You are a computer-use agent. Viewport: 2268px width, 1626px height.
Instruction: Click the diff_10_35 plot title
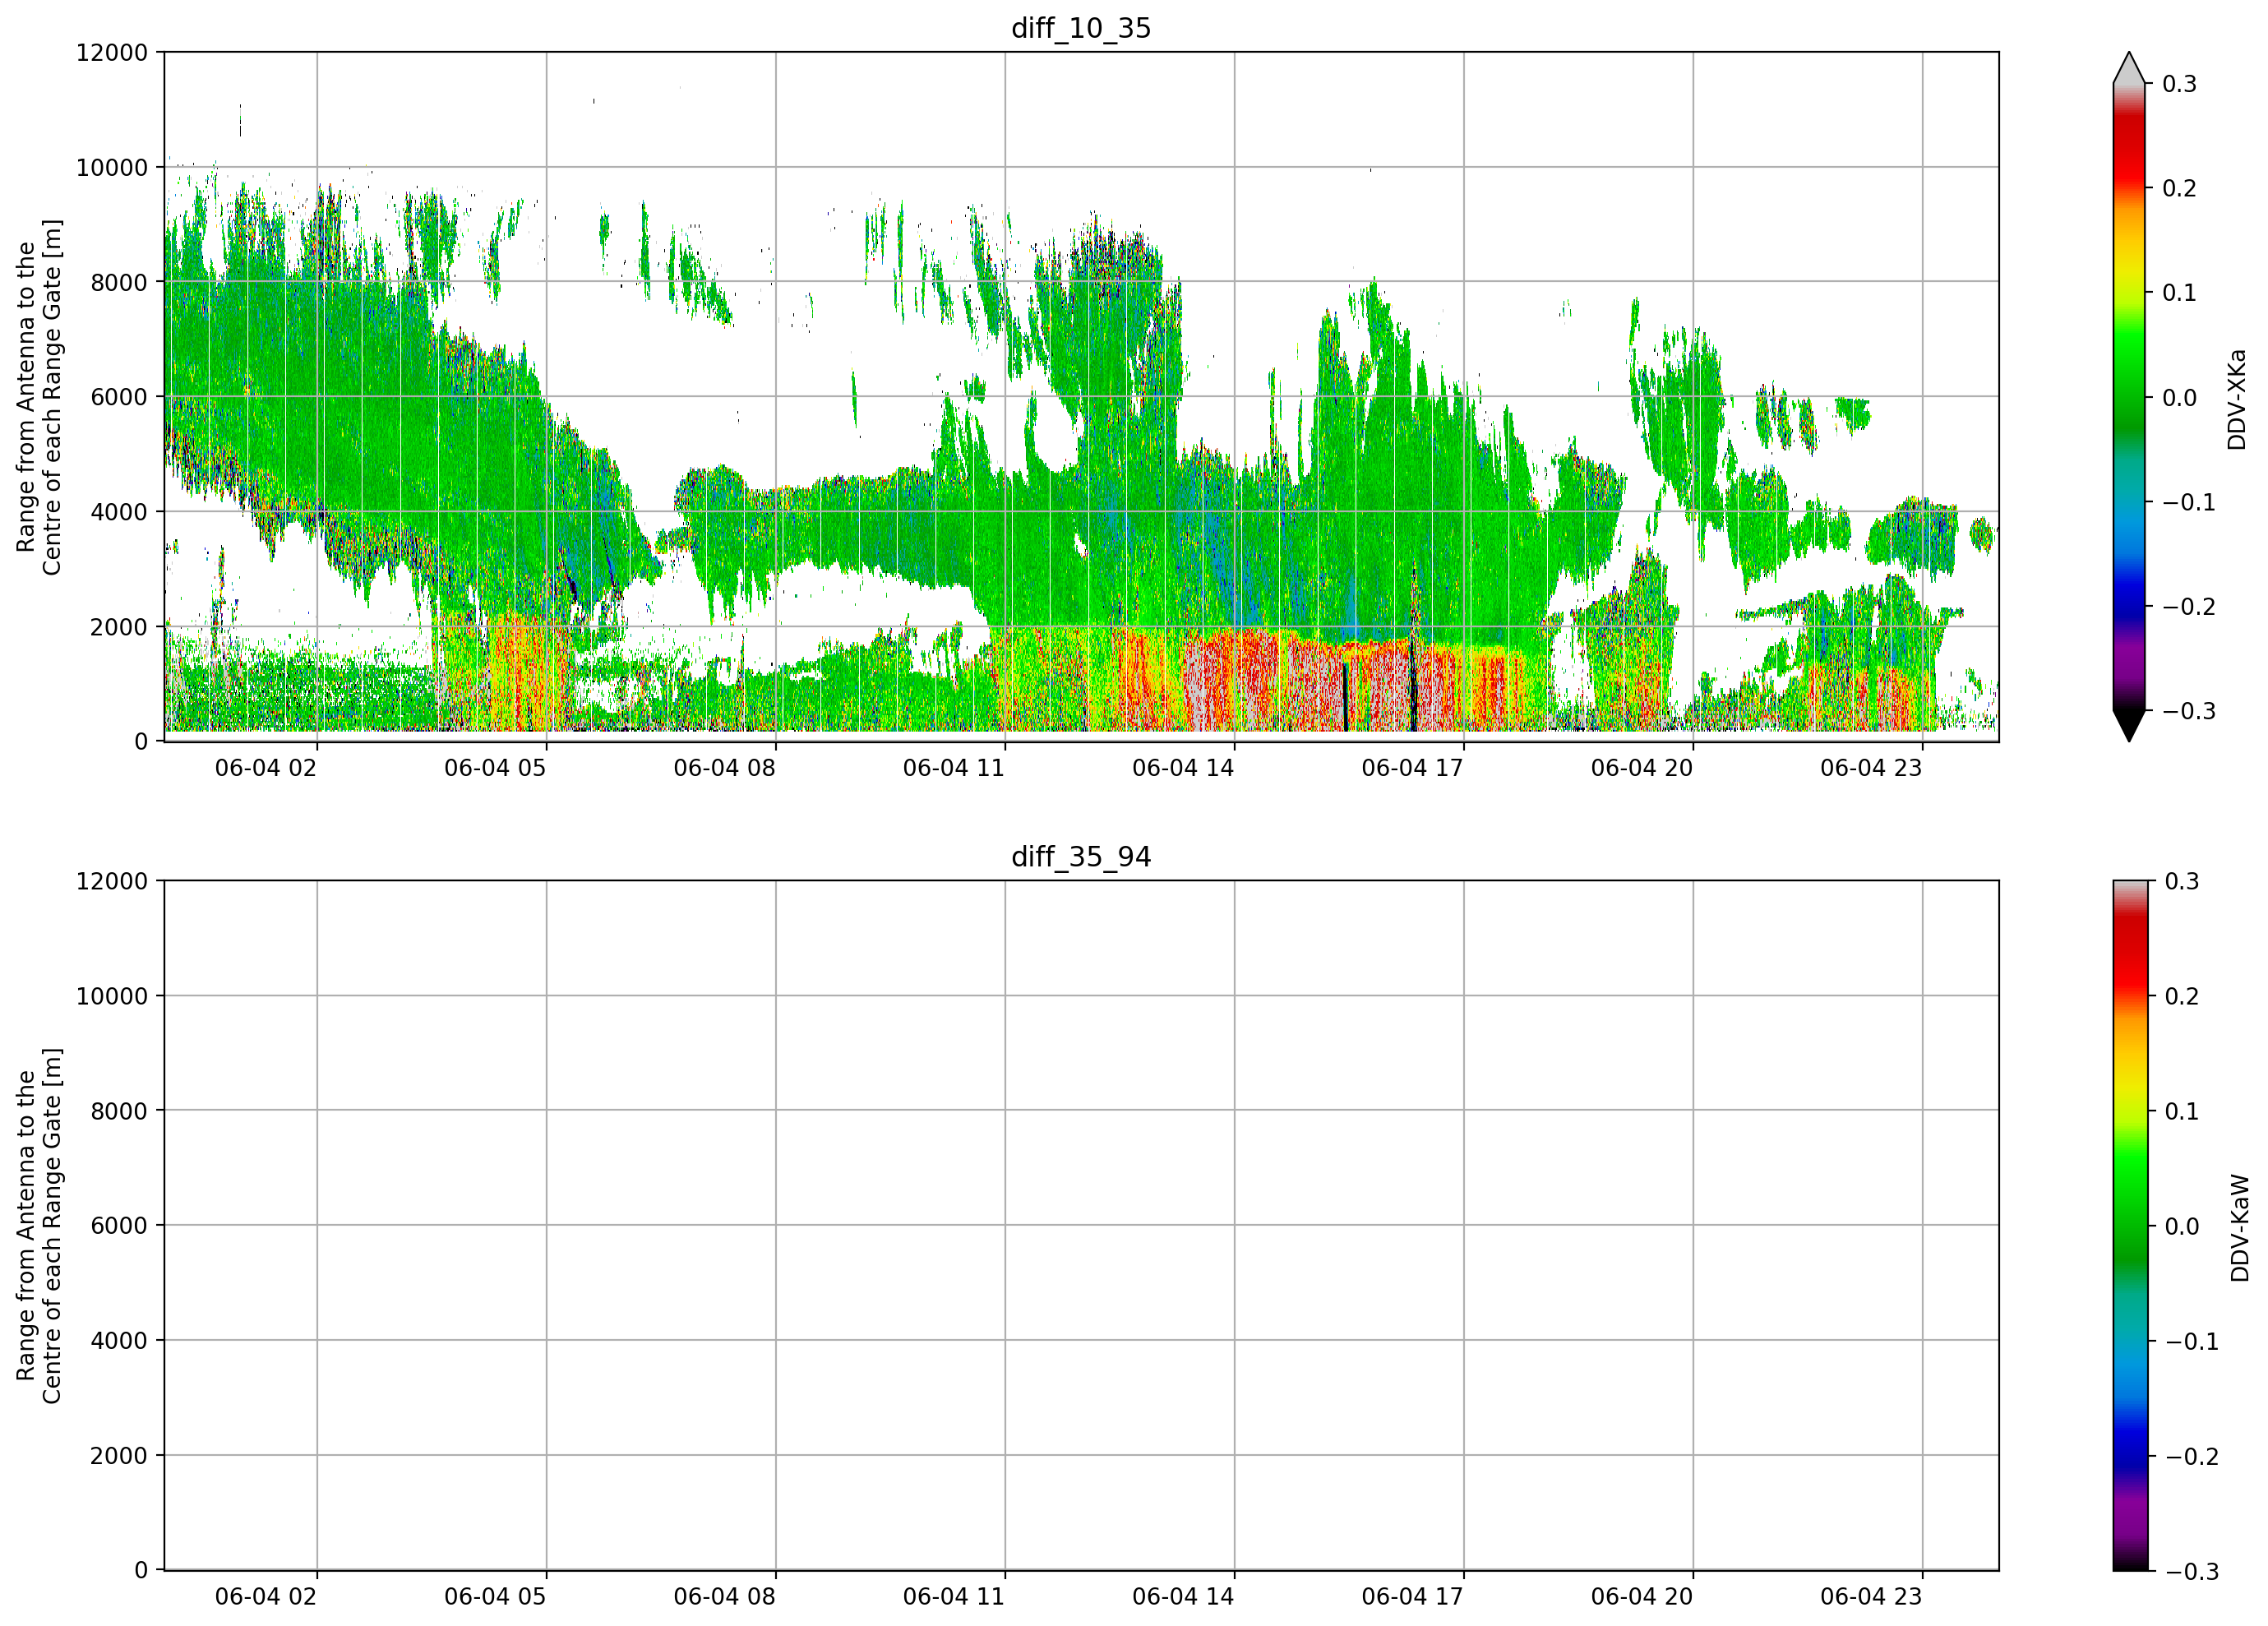pos(1081,28)
